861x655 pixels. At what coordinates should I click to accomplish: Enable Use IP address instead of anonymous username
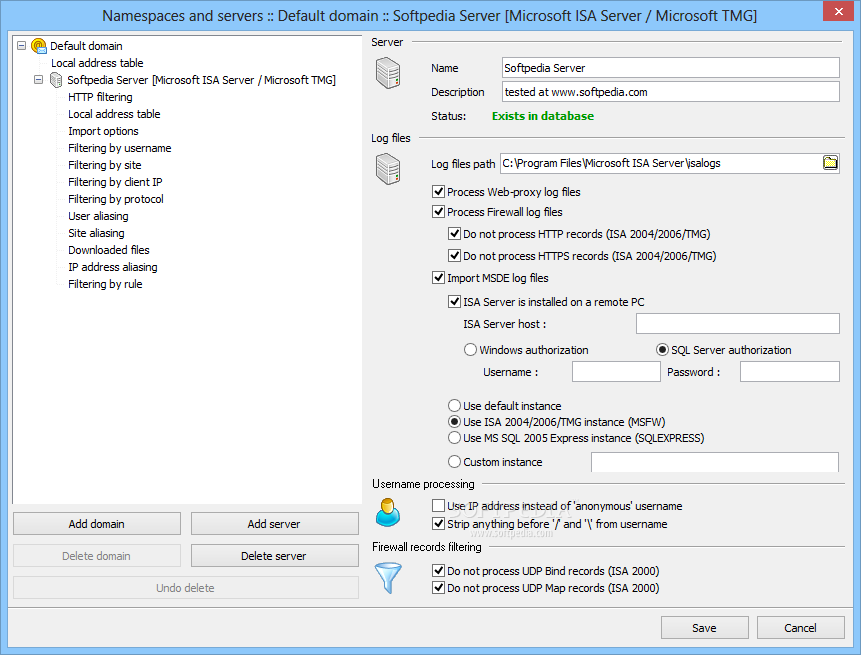pyautogui.click(x=438, y=505)
